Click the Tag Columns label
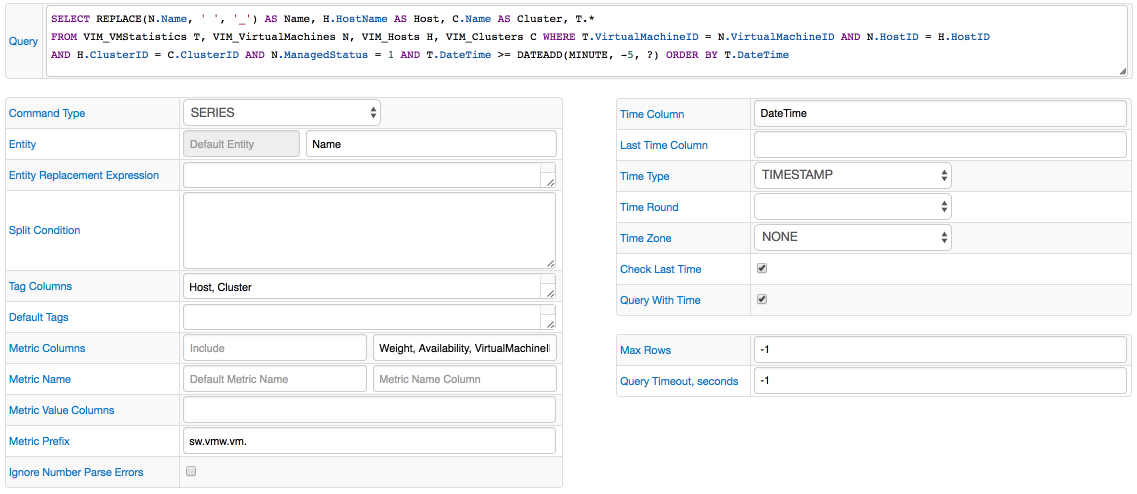The image size is (1137, 494). coord(40,286)
